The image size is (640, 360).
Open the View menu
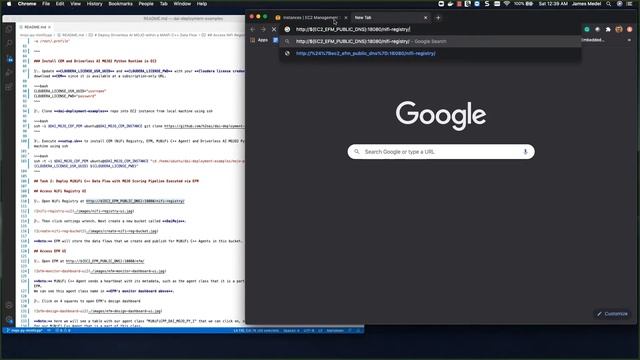coord(75,4)
